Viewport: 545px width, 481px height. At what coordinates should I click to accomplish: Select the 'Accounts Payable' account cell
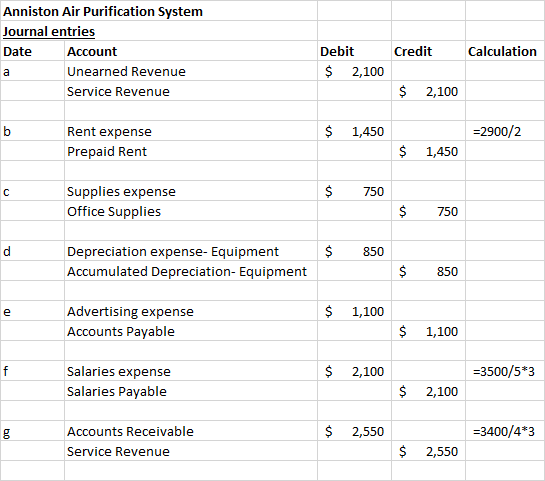pos(191,331)
